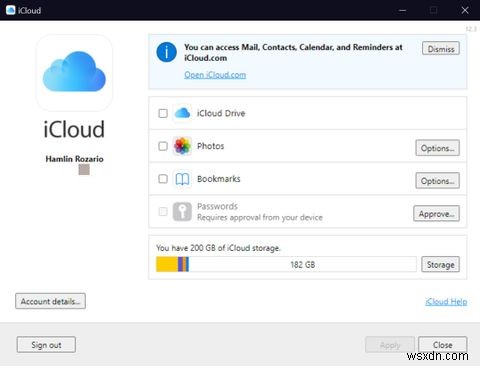The width and height of the screenshot is (480, 366).
Task: Click the Passwords checkbox
Action: coord(163,212)
